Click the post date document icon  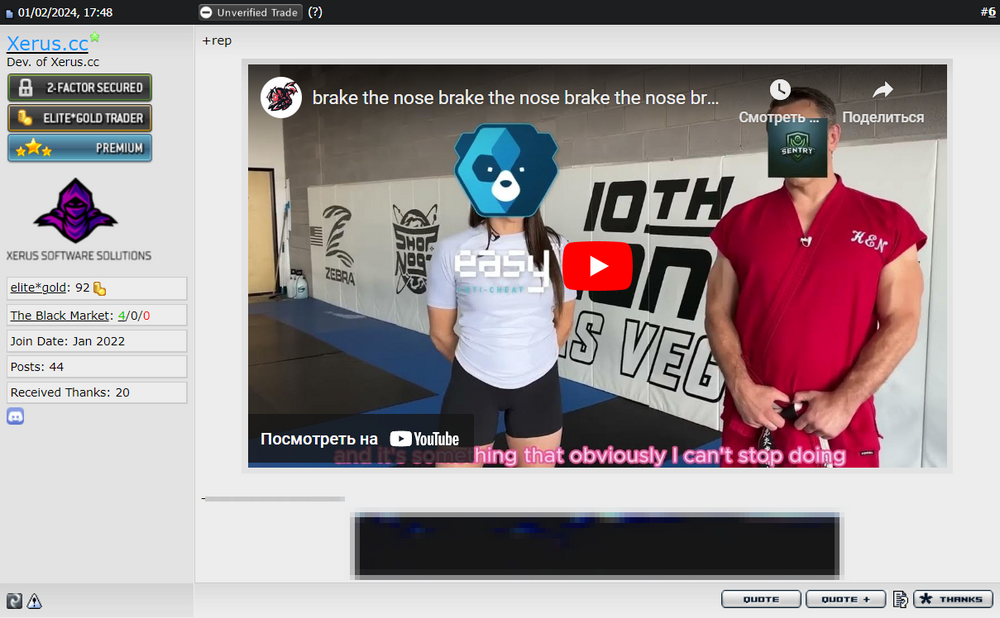tap(9, 13)
